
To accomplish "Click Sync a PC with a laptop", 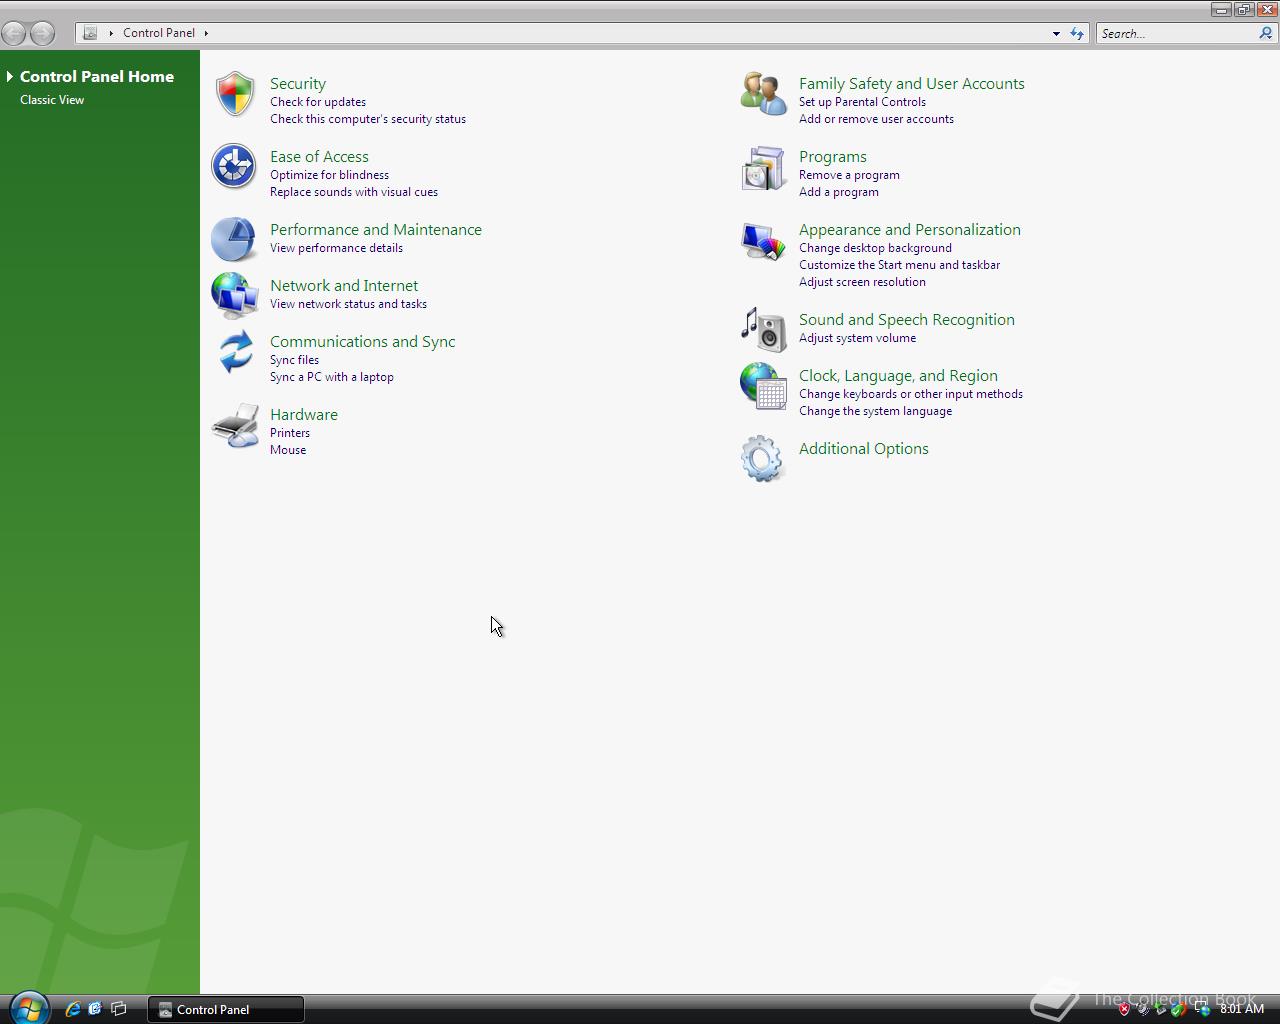I will tap(332, 377).
